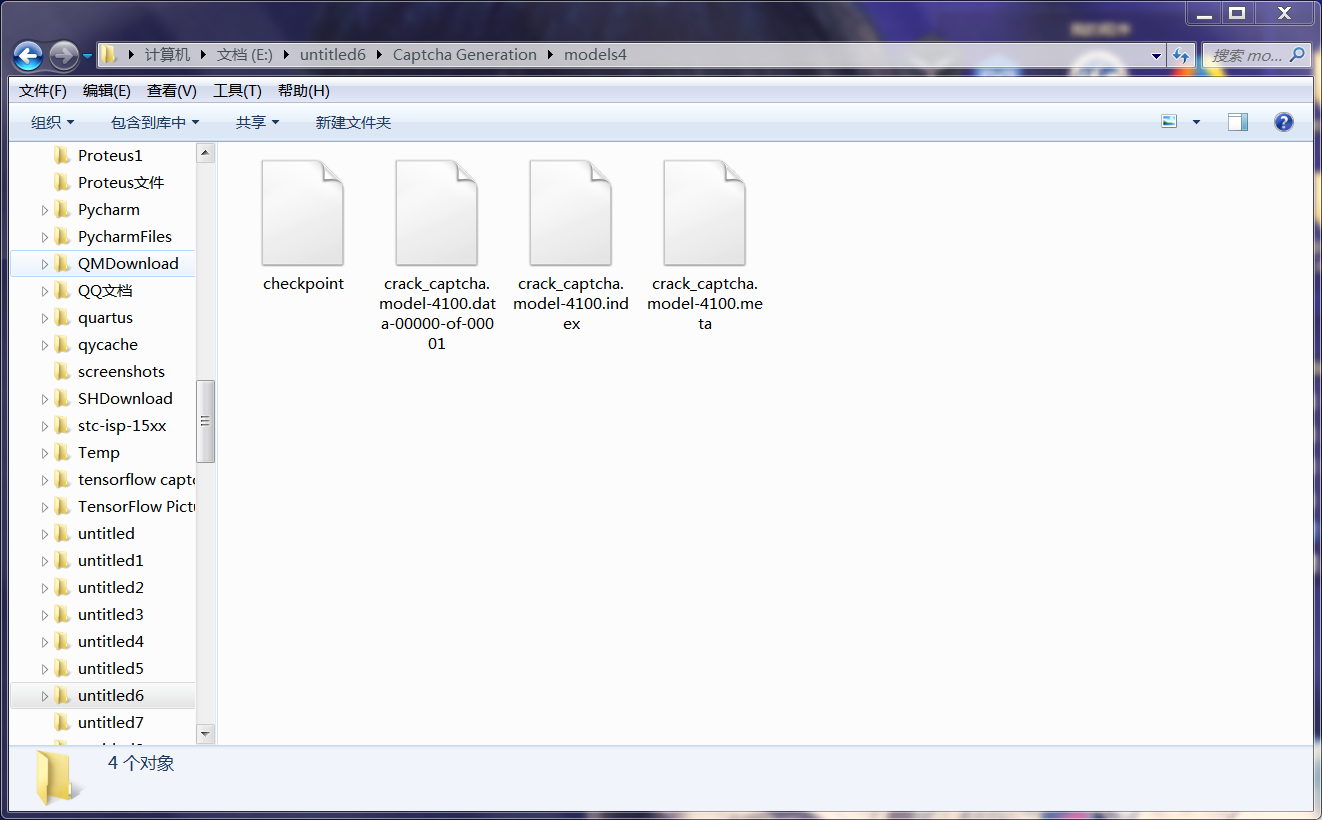This screenshot has height=820, width=1322.
Task: Click the Temp folder icon in tree
Action: 62,453
